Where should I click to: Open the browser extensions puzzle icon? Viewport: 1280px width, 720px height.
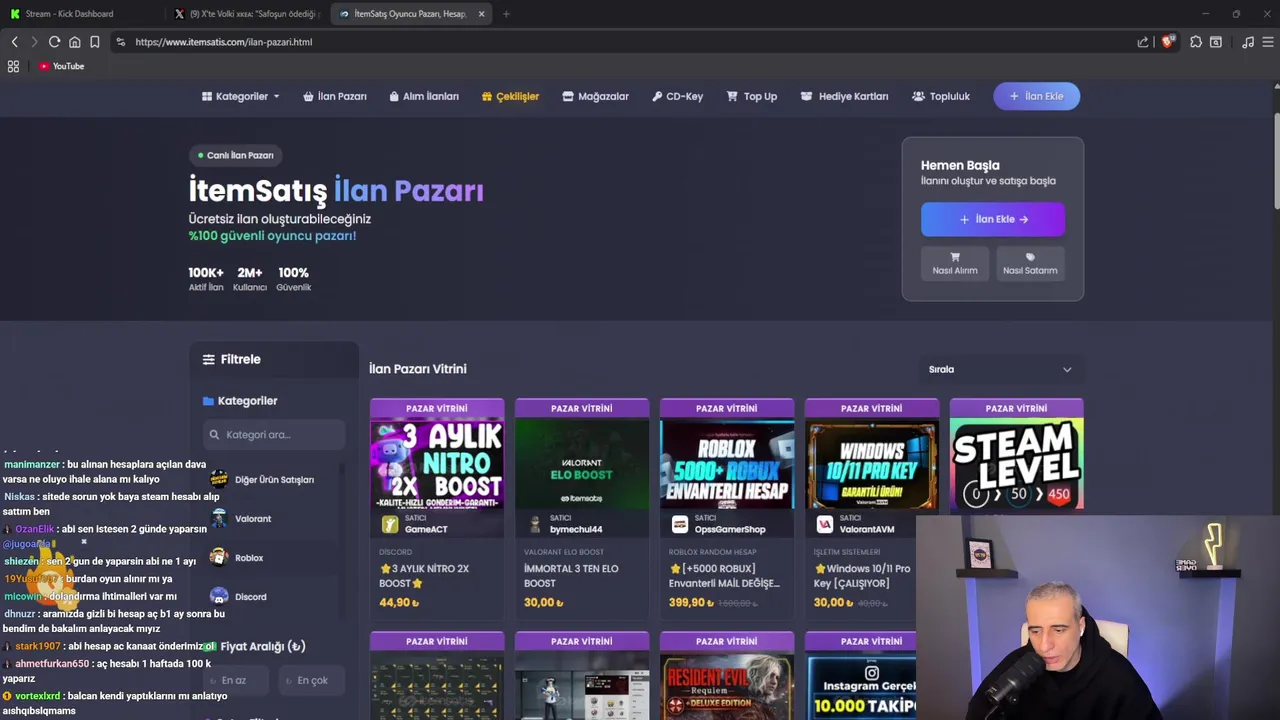point(1196,42)
